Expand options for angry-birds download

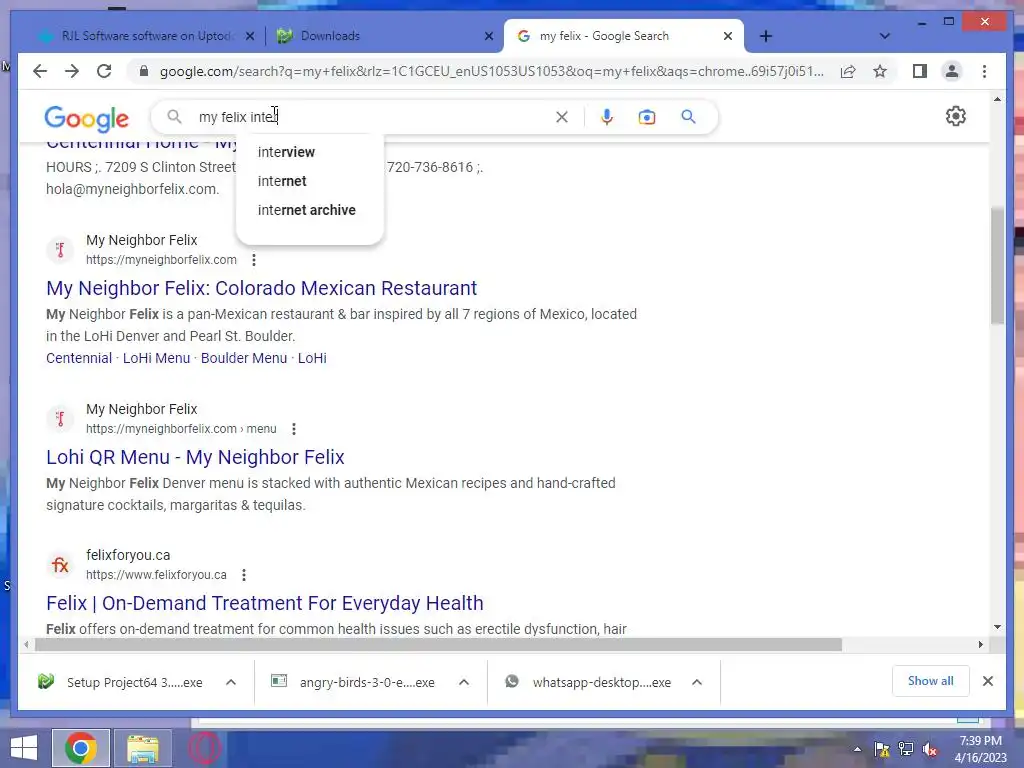pos(464,682)
